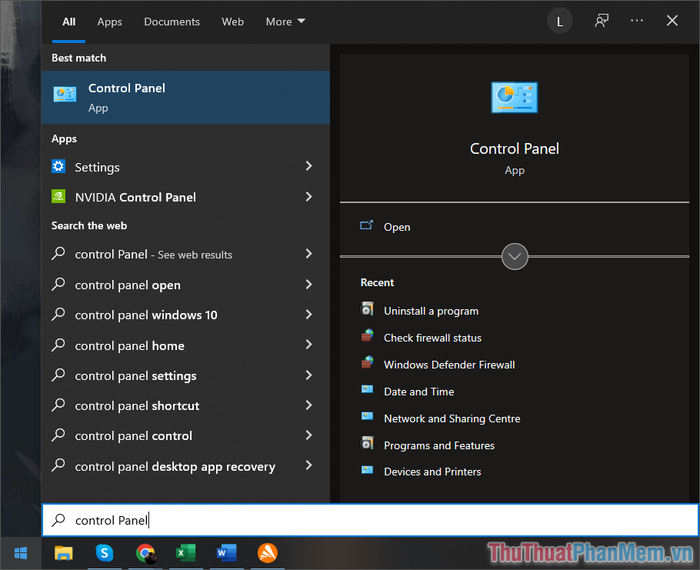
Task: Click the NVIDIA Control Panel result text
Action: [135, 197]
